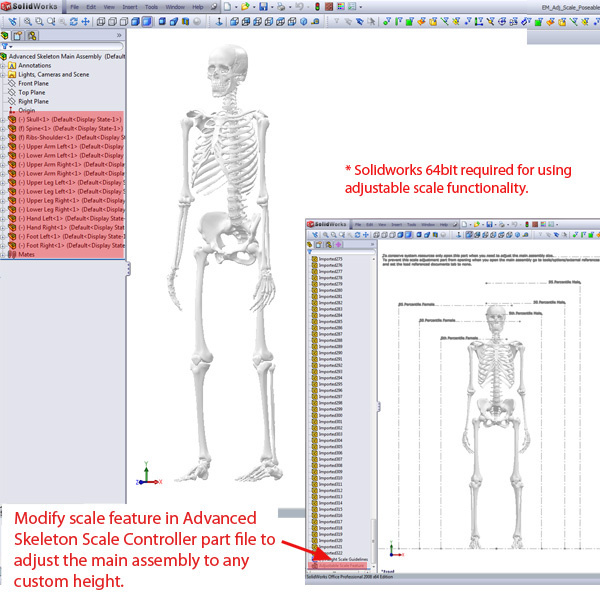Image resolution: width=600 pixels, height=600 pixels.
Task: Open the Tools menu
Action: [152, 7]
